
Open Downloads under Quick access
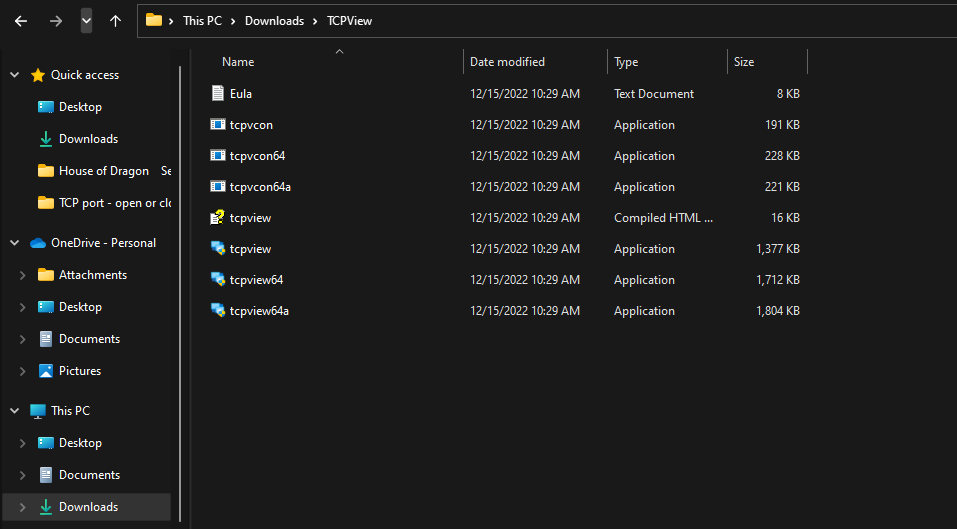88,139
